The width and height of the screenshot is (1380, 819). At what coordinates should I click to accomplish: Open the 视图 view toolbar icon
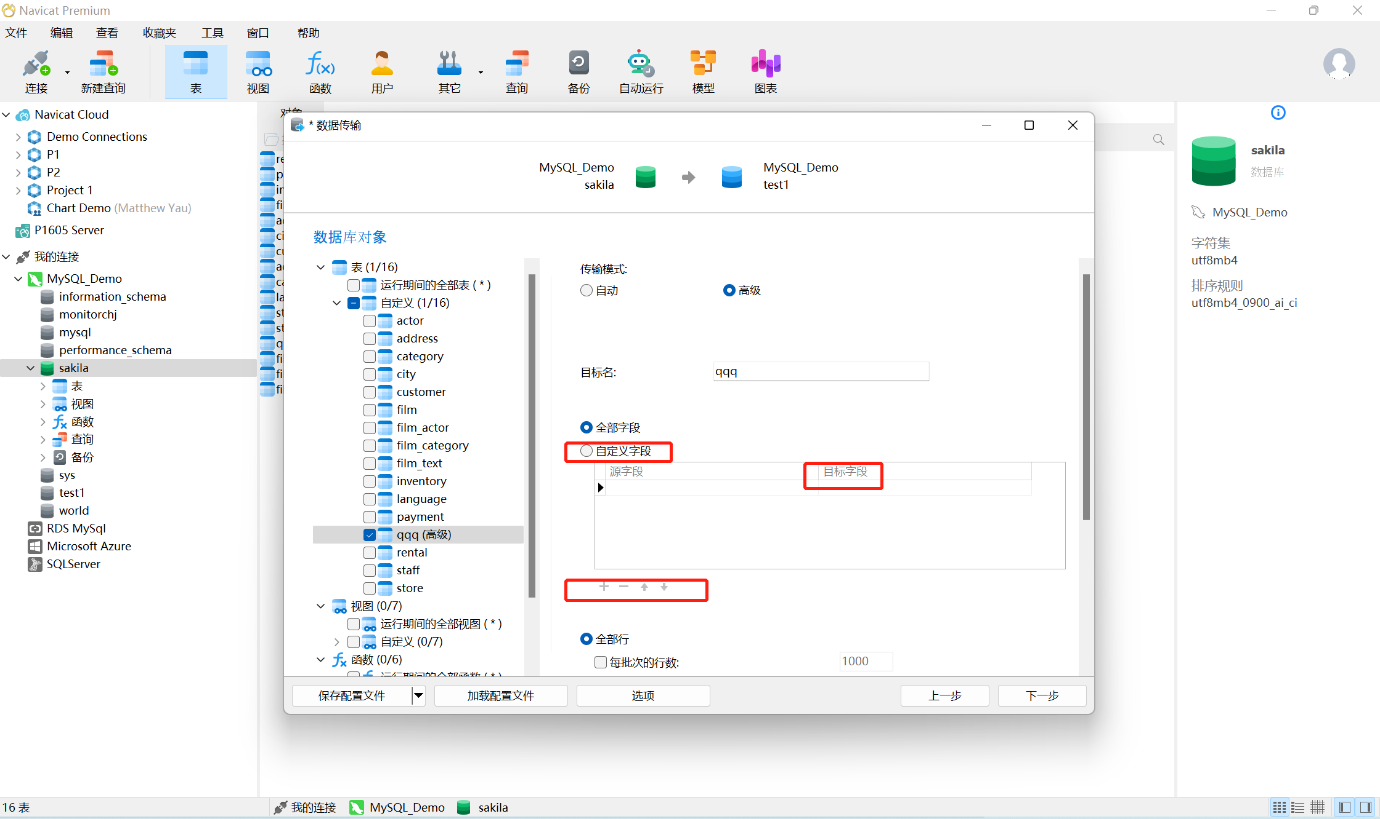(x=258, y=72)
